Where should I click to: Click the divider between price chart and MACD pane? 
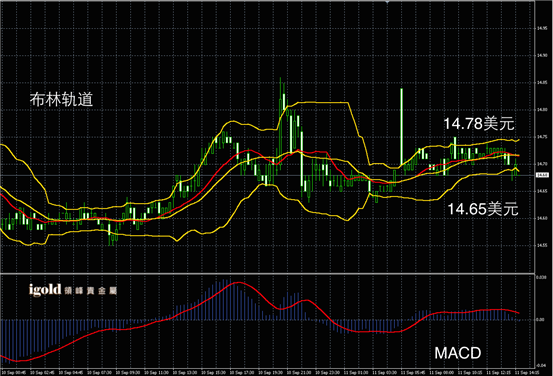(x=267, y=273)
